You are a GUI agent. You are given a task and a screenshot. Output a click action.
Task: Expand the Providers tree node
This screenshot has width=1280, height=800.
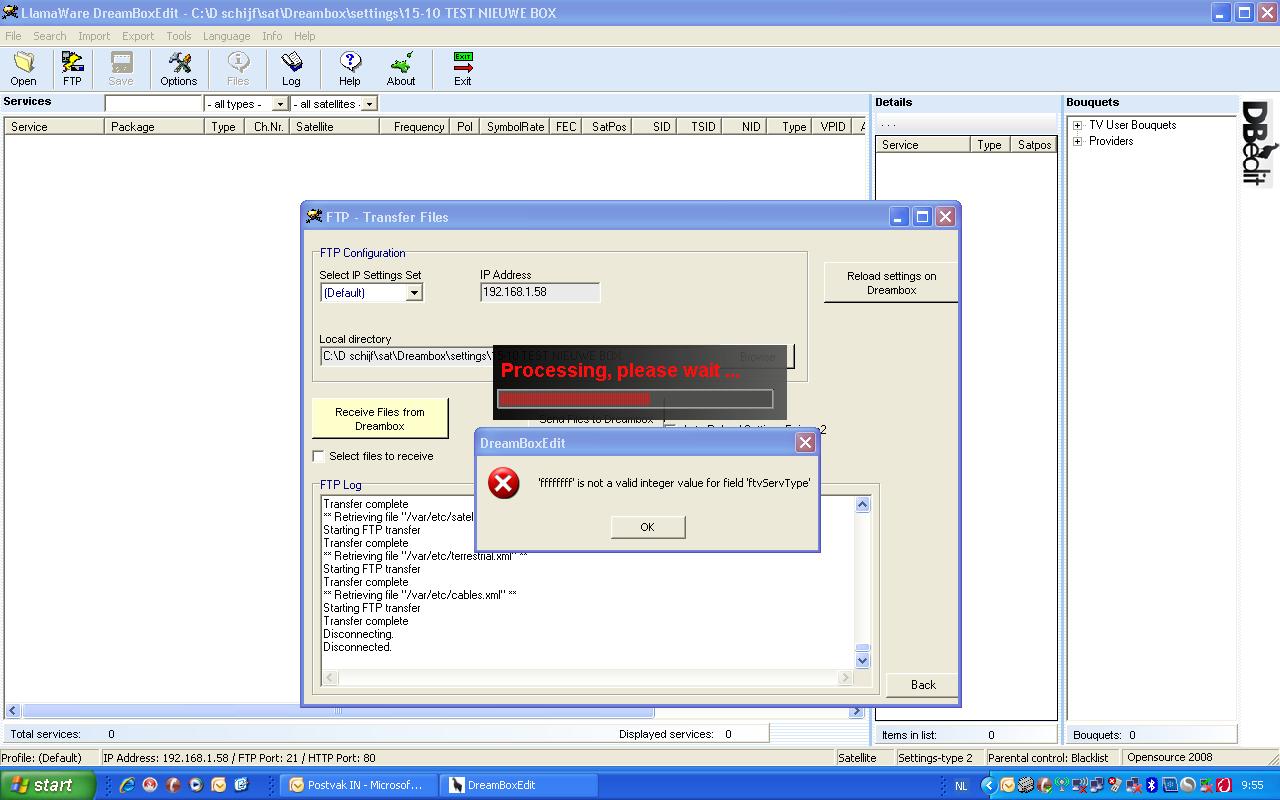(x=1078, y=141)
